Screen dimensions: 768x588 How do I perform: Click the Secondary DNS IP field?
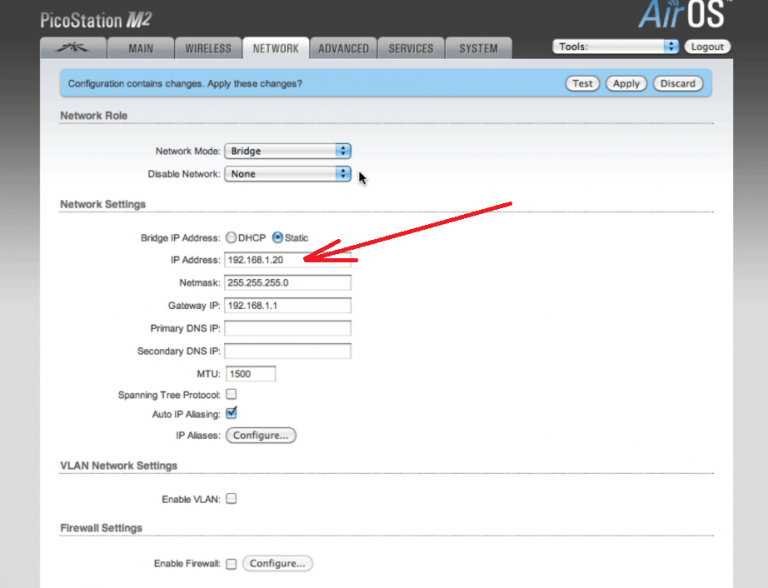288,351
